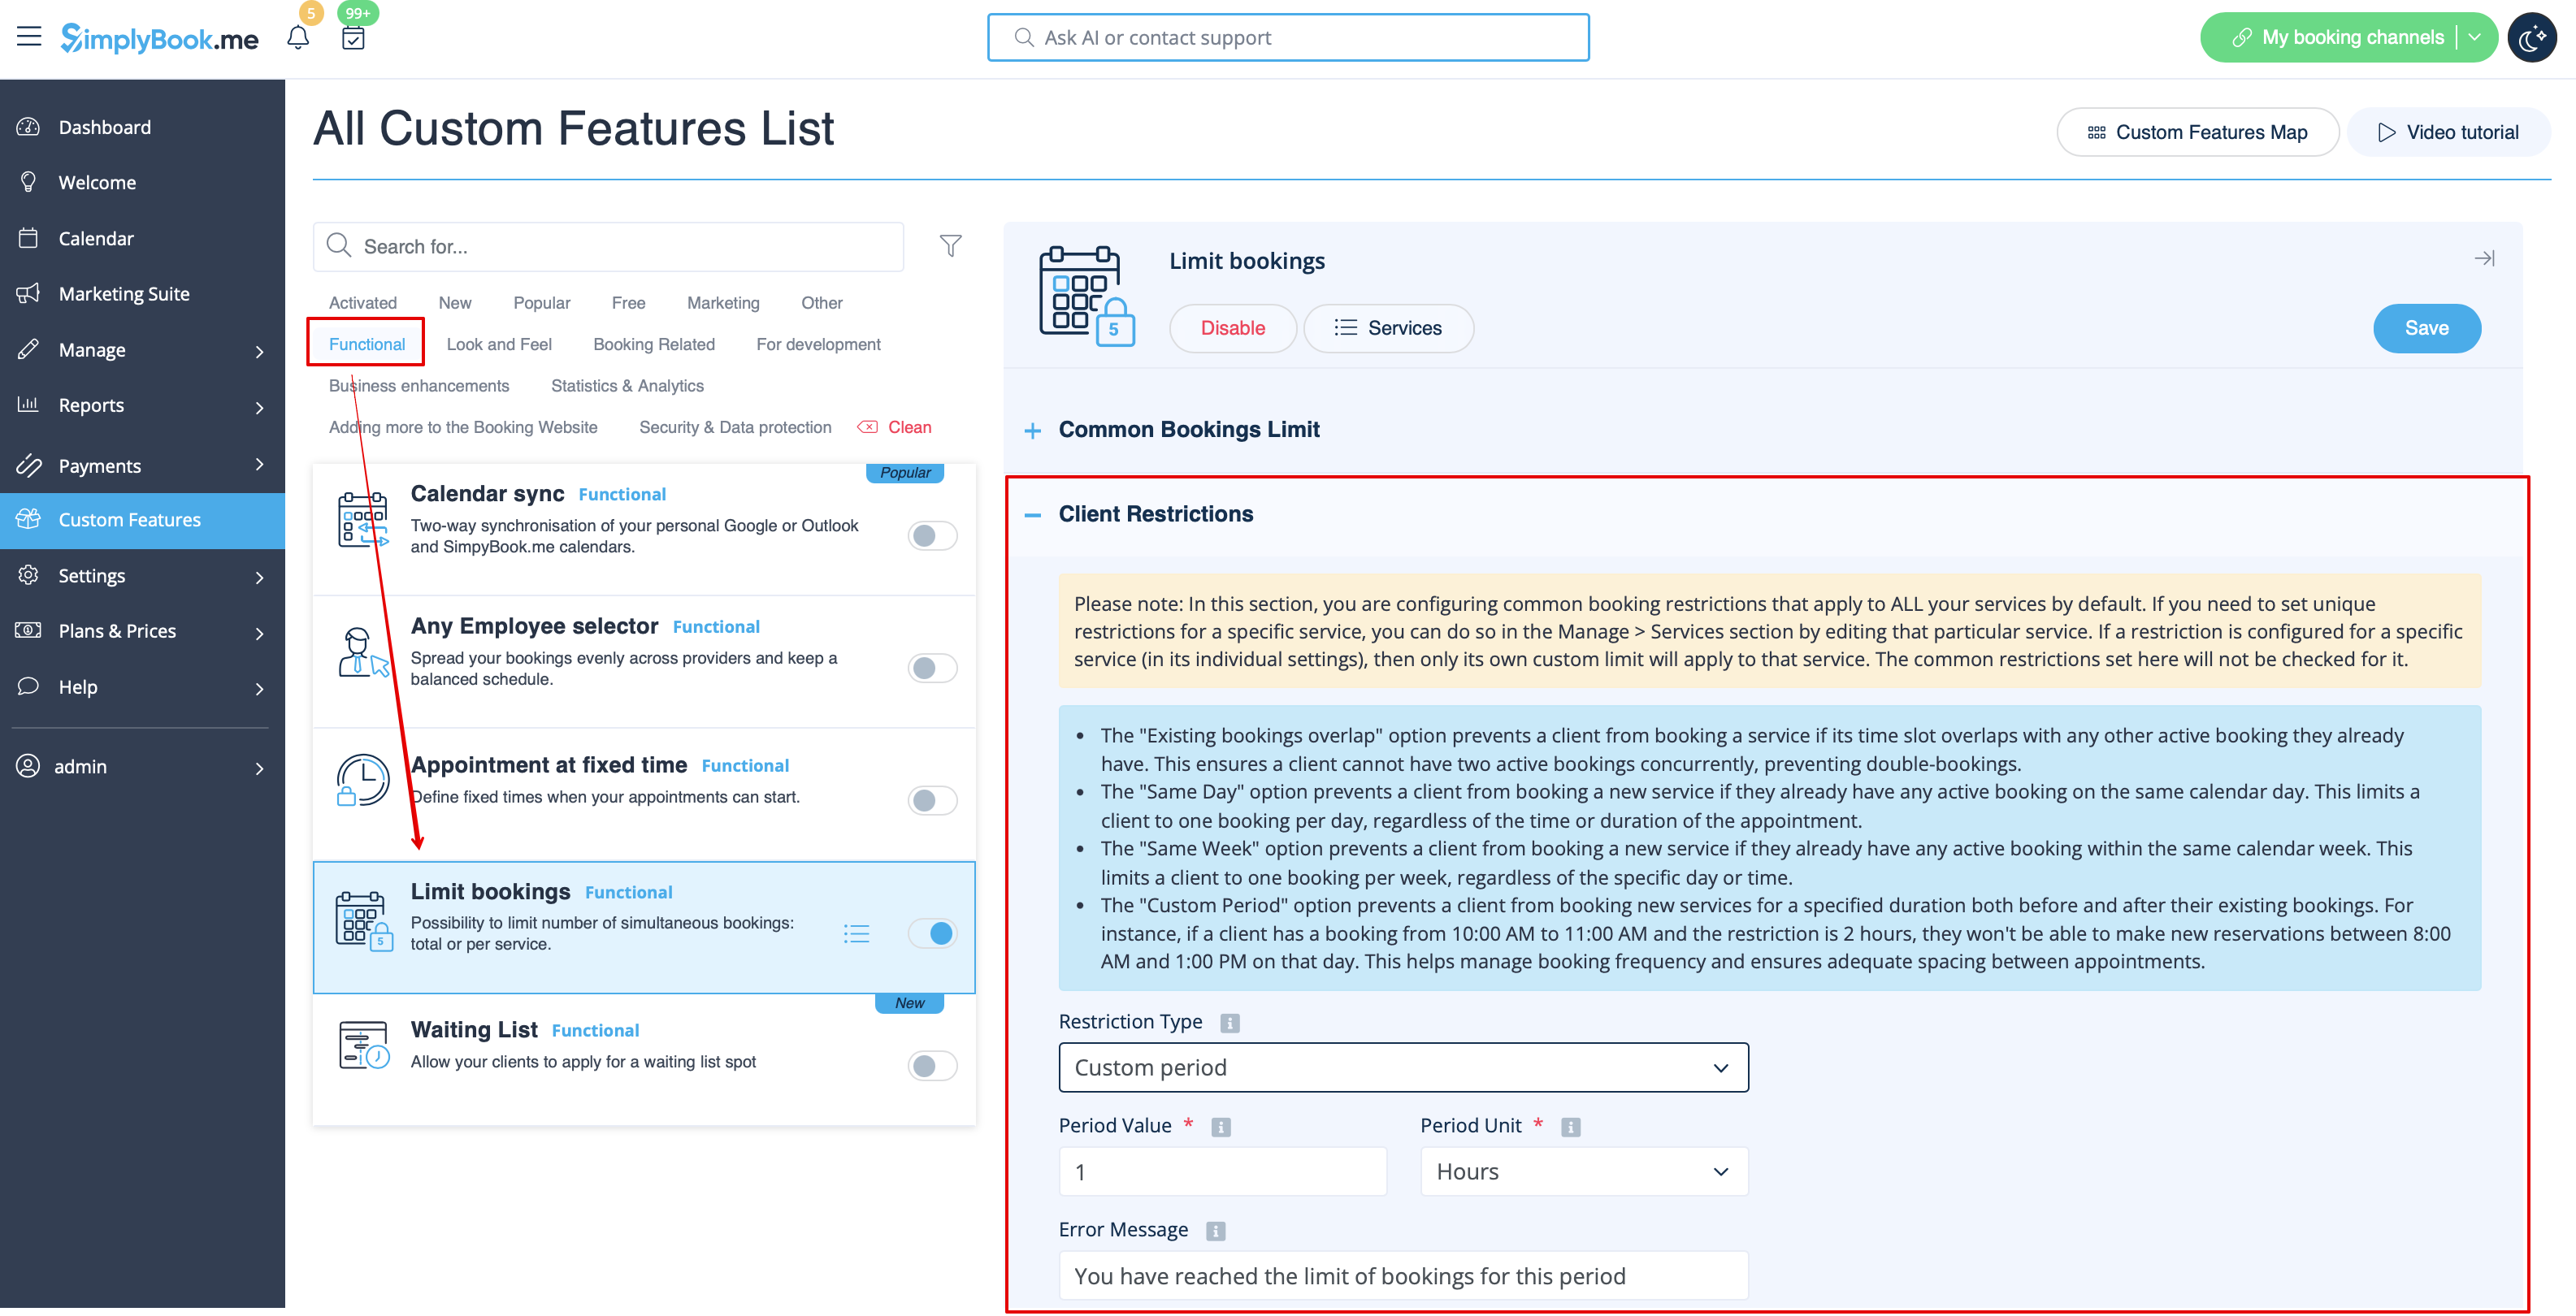Open Custom Features in the sidebar
This screenshot has height=1316, width=2576.
click(130, 520)
